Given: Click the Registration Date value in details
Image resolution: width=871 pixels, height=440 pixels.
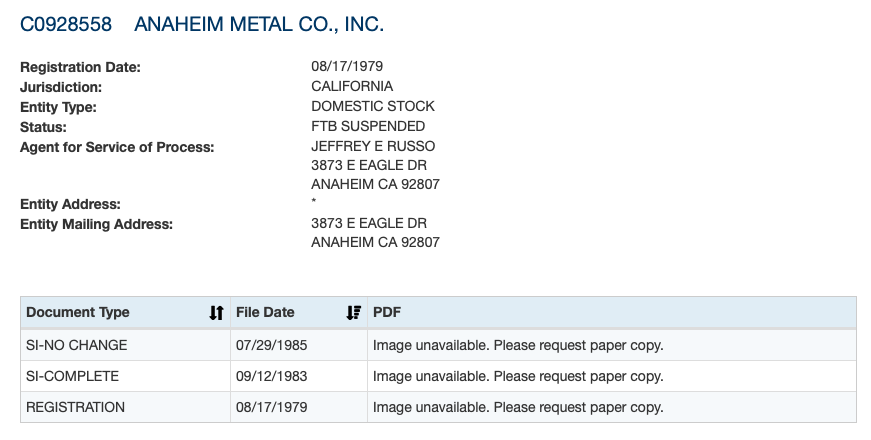Looking at the screenshot, I should coord(347,67).
